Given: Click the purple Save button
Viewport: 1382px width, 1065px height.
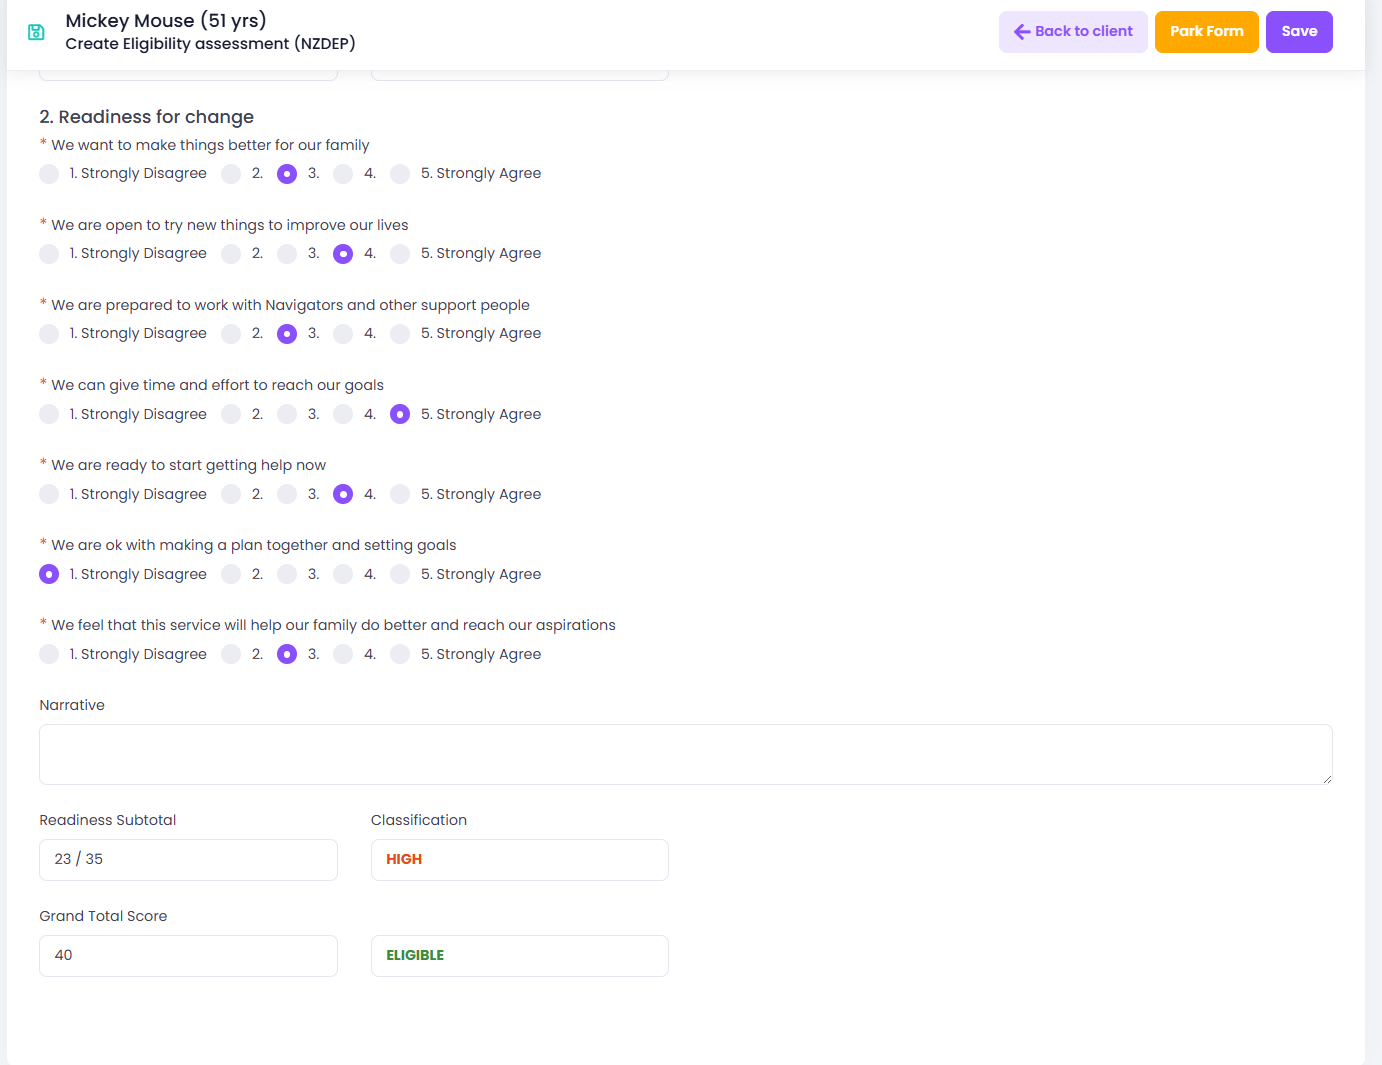Looking at the screenshot, I should pos(1299,32).
